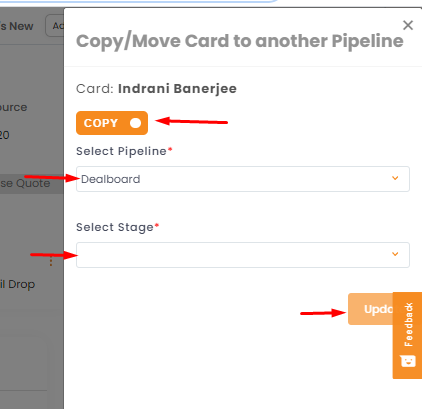Select the Email Drop item on the left
Screen dimensions: 422x409
pyautogui.click(x=18, y=284)
